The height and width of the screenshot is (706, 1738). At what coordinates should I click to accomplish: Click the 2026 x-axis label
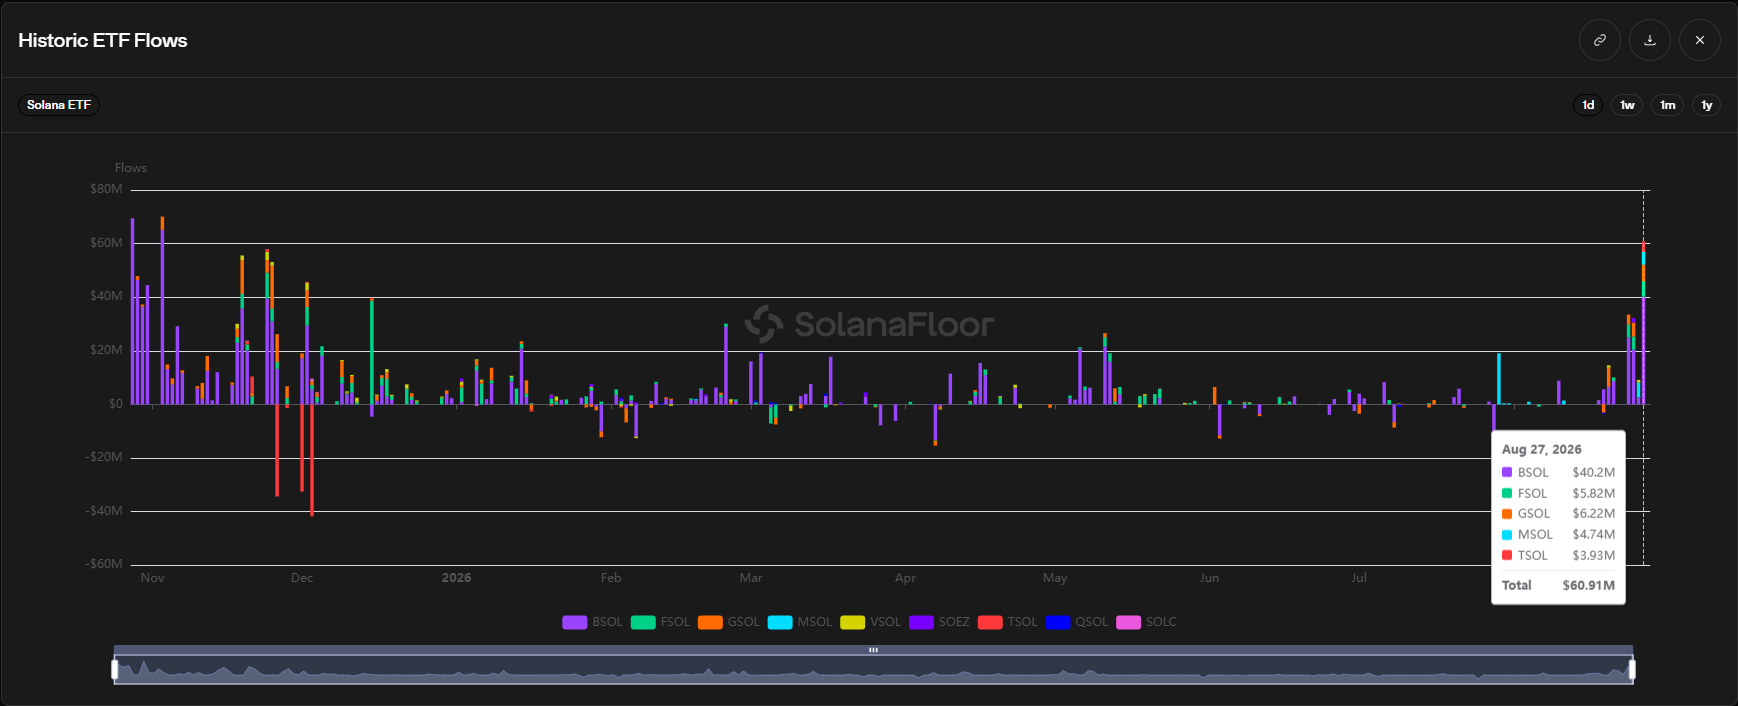(456, 578)
